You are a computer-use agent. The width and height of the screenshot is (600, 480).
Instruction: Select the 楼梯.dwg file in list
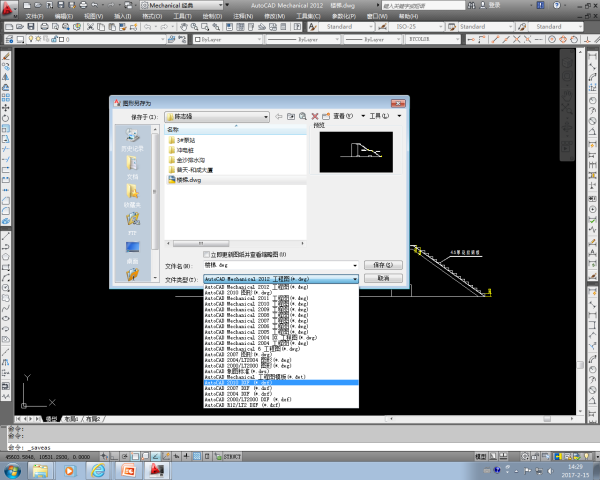pyautogui.click(x=185, y=180)
